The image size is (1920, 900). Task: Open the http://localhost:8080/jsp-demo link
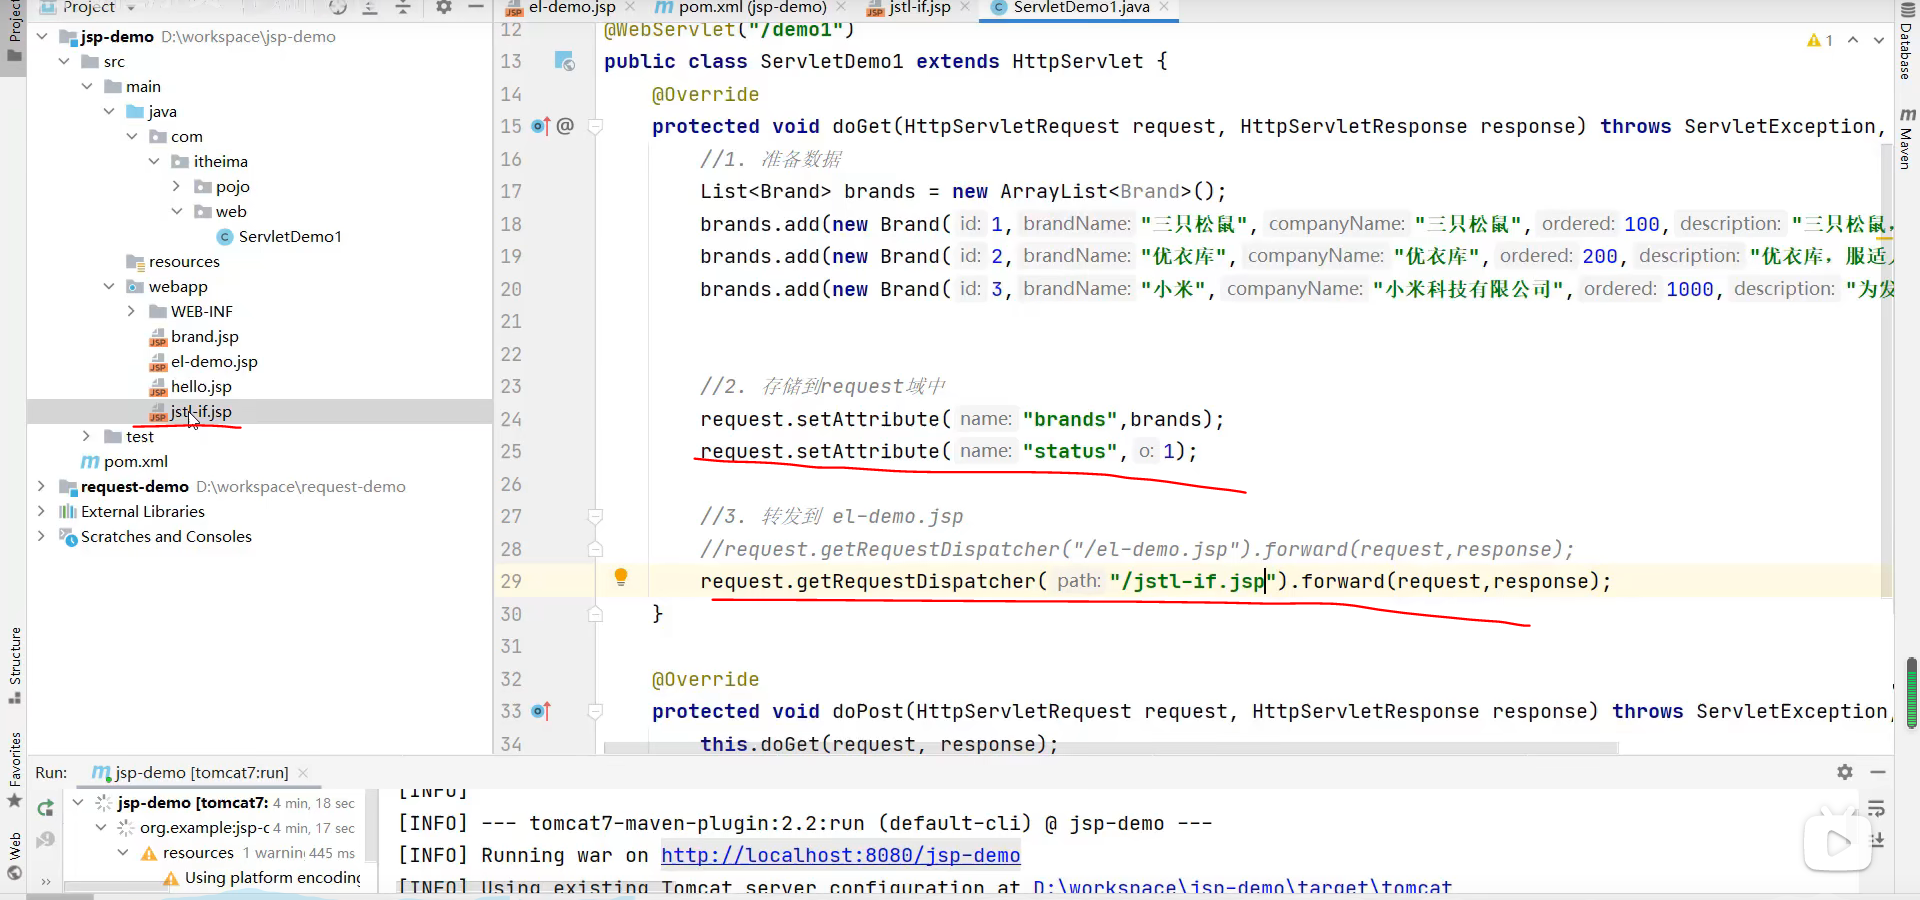tap(840, 855)
